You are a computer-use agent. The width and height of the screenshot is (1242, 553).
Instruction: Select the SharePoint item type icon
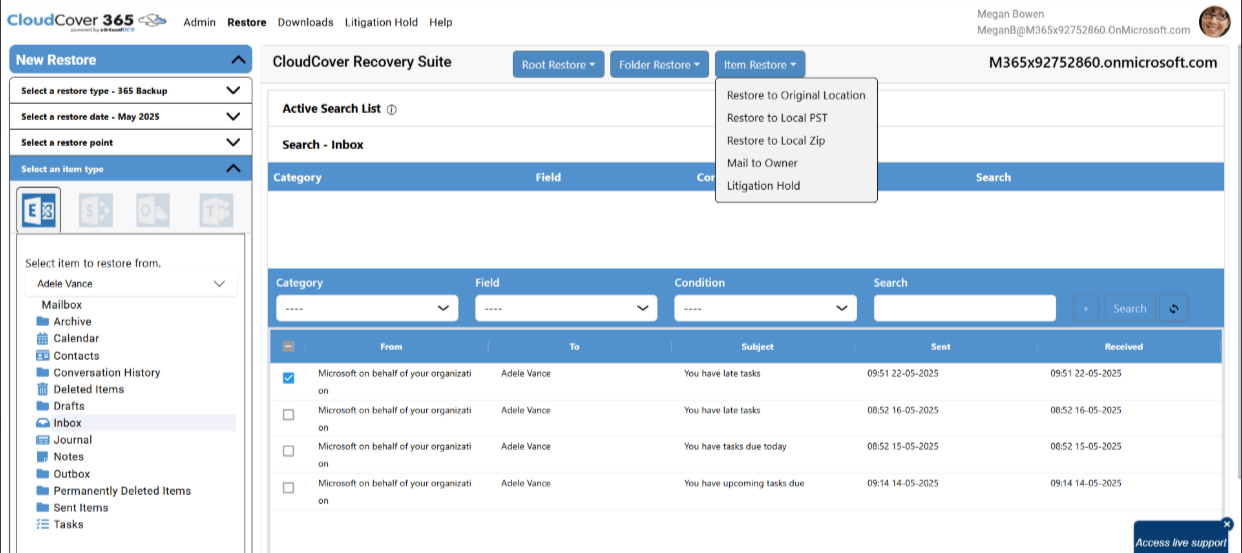[96, 210]
